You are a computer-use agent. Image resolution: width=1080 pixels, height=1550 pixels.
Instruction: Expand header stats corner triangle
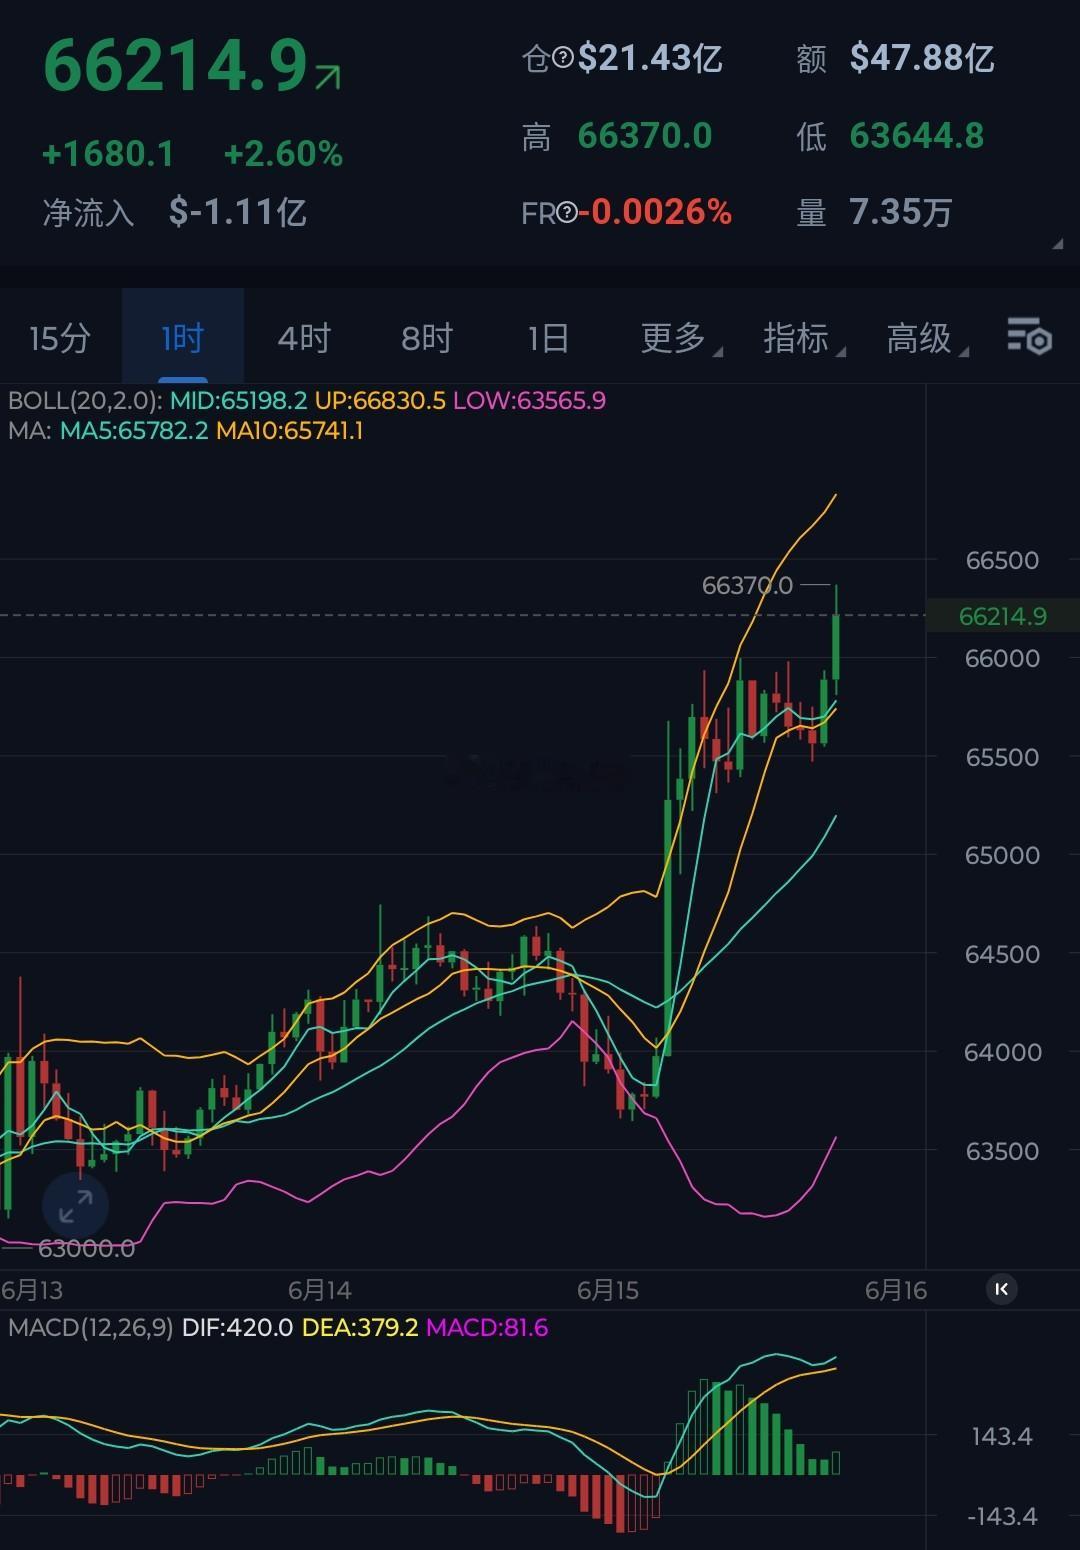coord(1058,244)
